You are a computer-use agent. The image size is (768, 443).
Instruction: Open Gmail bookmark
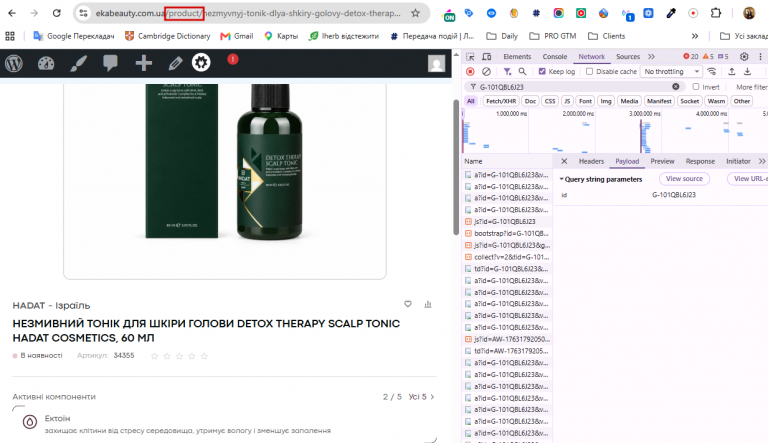(x=237, y=36)
